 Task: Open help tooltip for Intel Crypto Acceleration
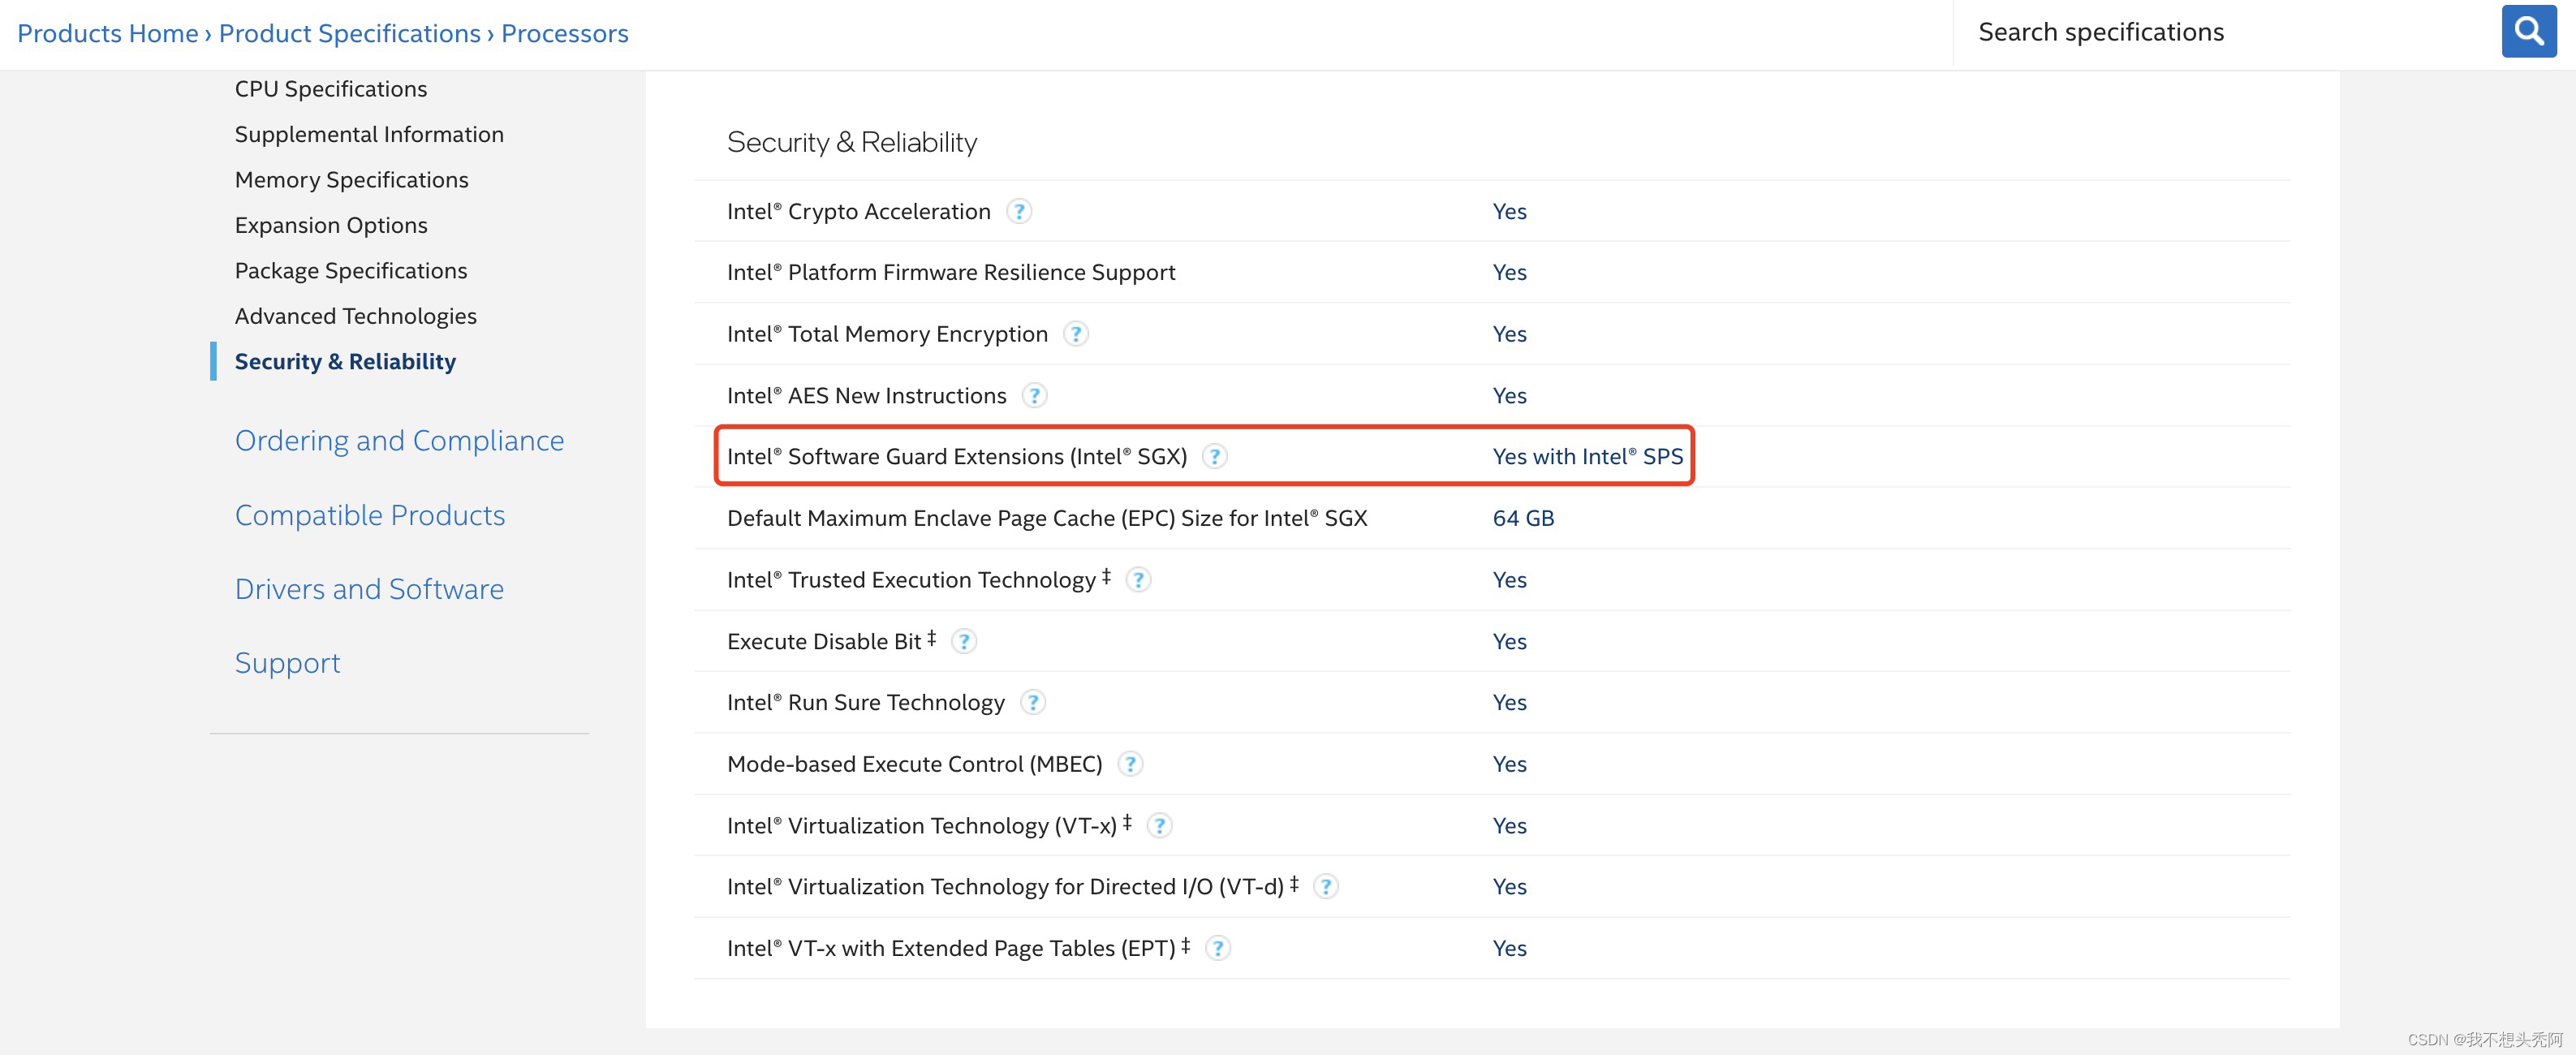tap(1020, 211)
